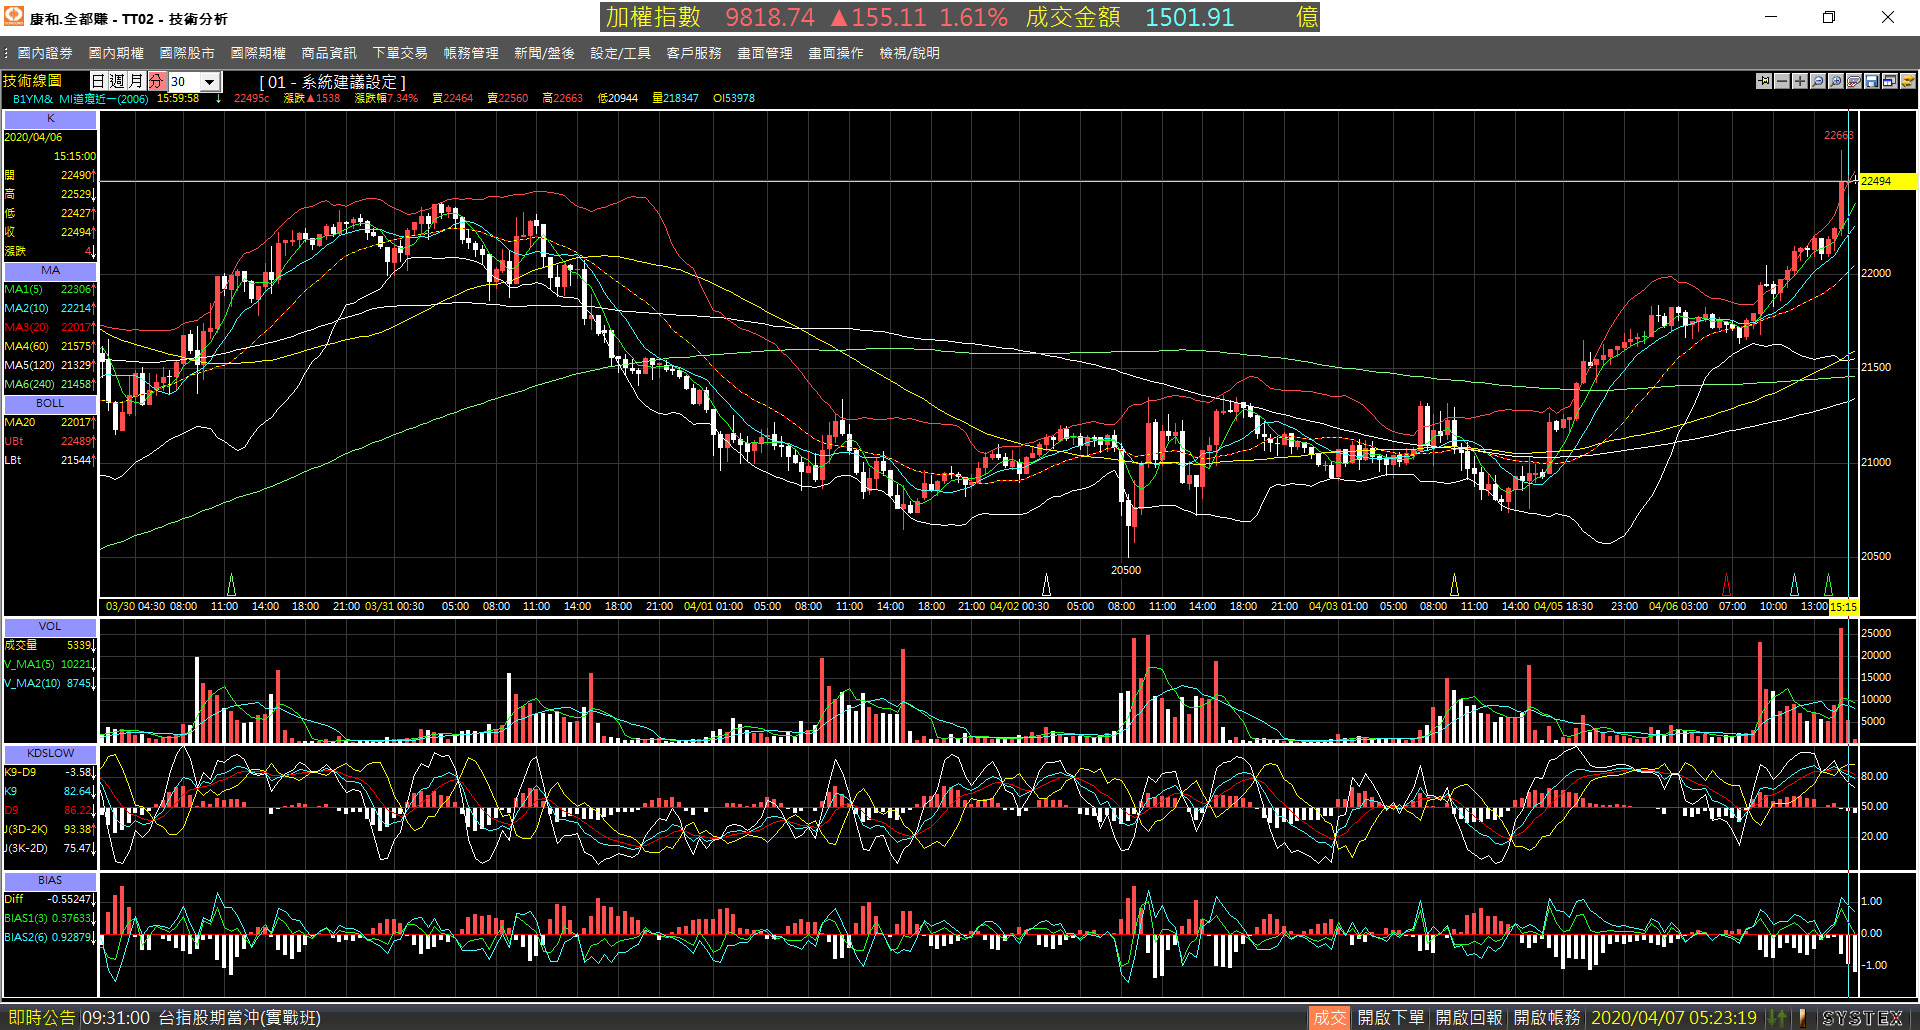This screenshot has height=1030, width=1920.
Task: Click the yellow triangle marker near 04/03 11:00
Action: [x=1454, y=584]
